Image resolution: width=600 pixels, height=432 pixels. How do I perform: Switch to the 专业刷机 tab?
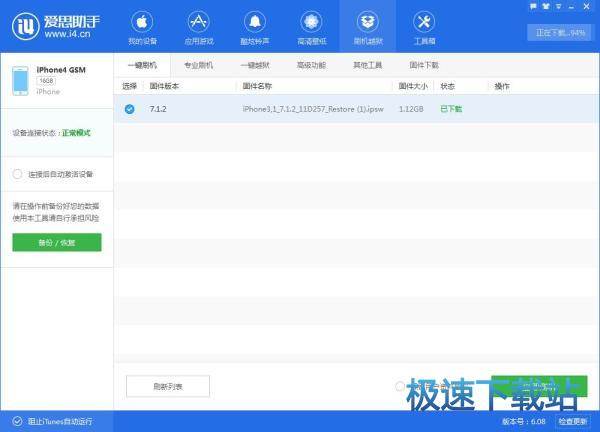(x=198, y=65)
